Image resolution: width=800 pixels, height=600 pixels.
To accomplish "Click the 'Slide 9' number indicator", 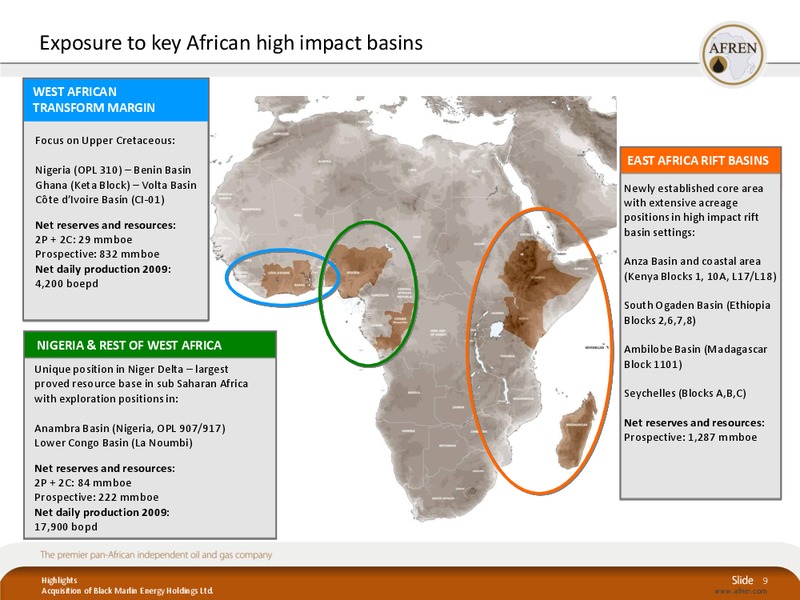I will click(x=749, y=581).
